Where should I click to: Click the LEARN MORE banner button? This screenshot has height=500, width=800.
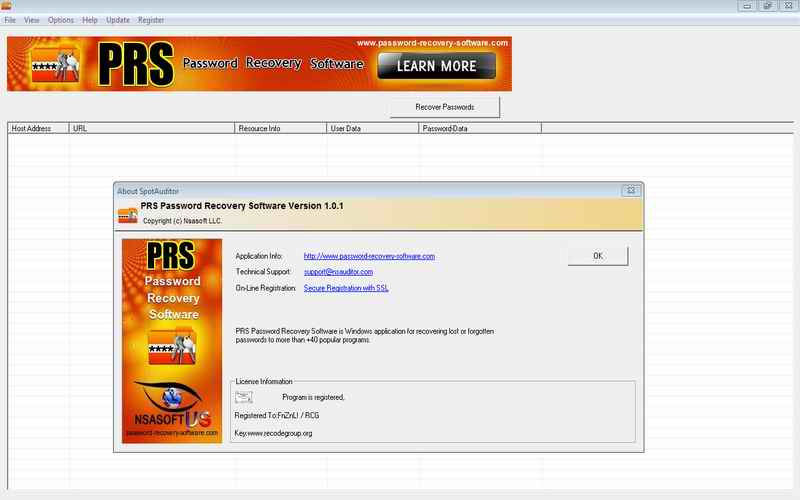point(436,67)
